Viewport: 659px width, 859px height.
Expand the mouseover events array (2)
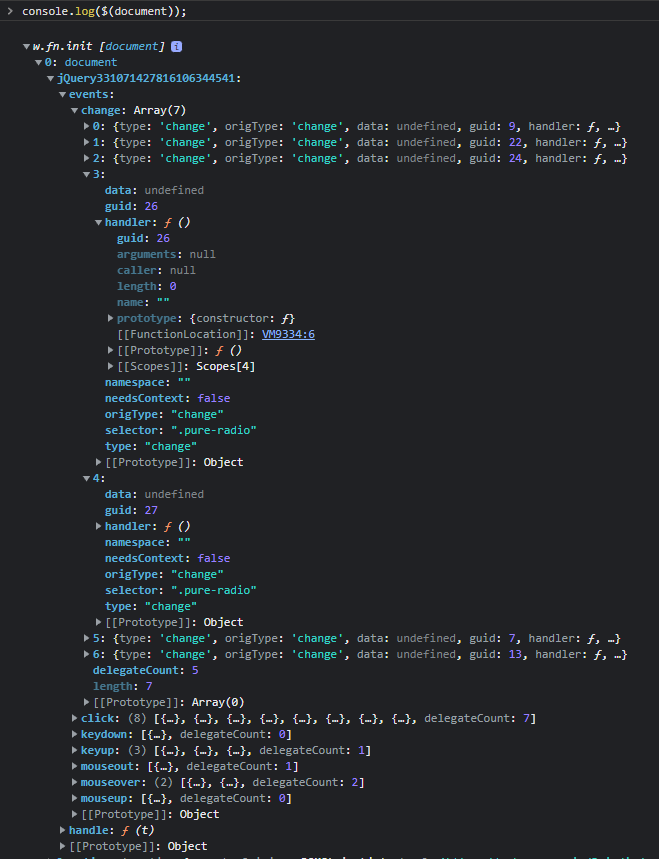(75, 782)
